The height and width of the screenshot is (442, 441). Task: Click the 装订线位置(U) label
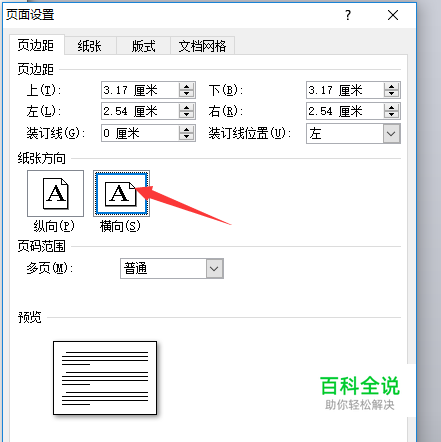[x=250, y=133]
